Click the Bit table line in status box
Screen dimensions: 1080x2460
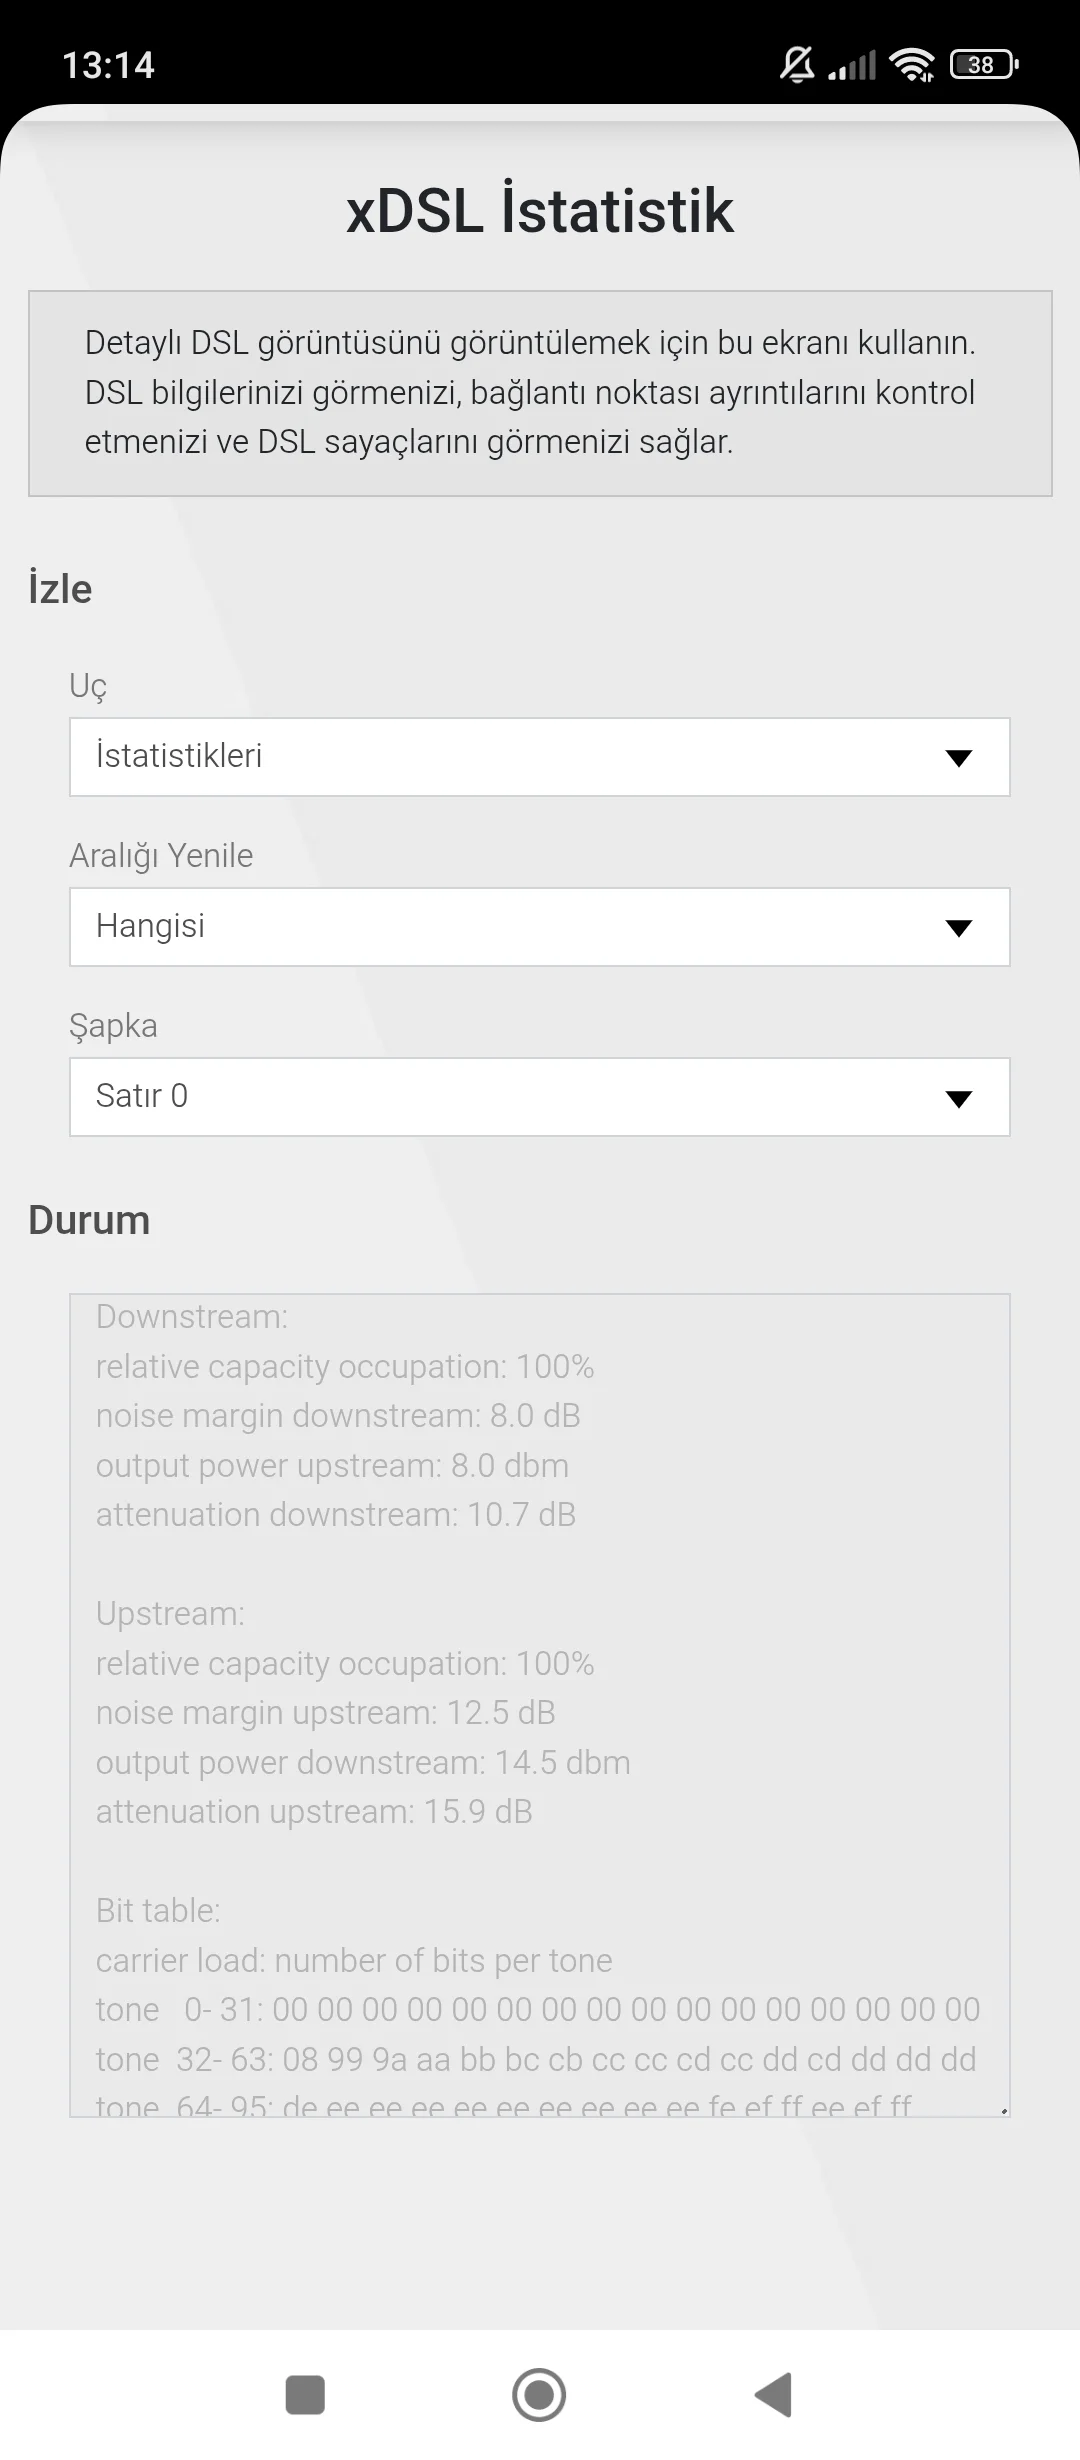tap(158, 1911)
